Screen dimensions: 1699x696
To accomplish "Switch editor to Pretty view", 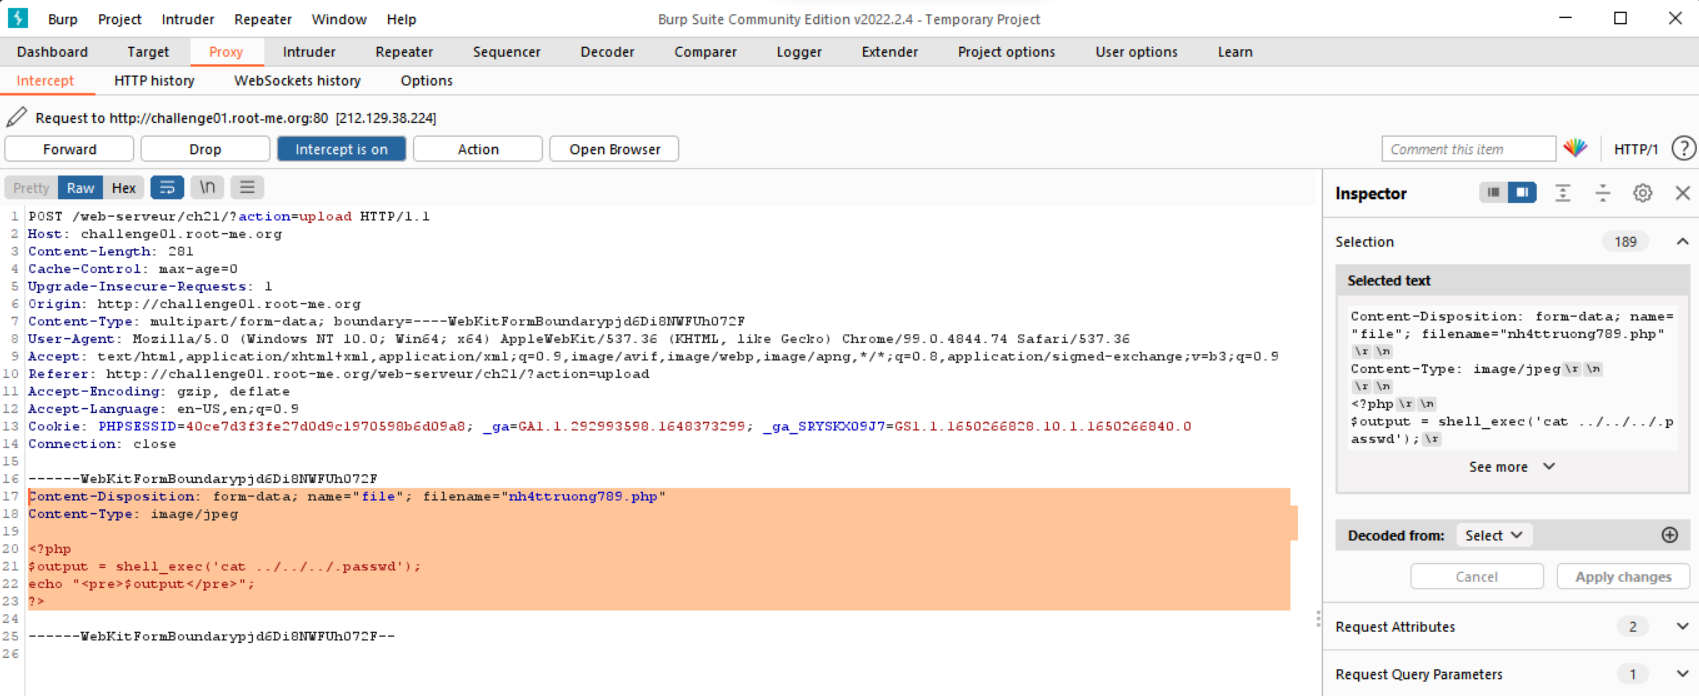I will [31, 187].
